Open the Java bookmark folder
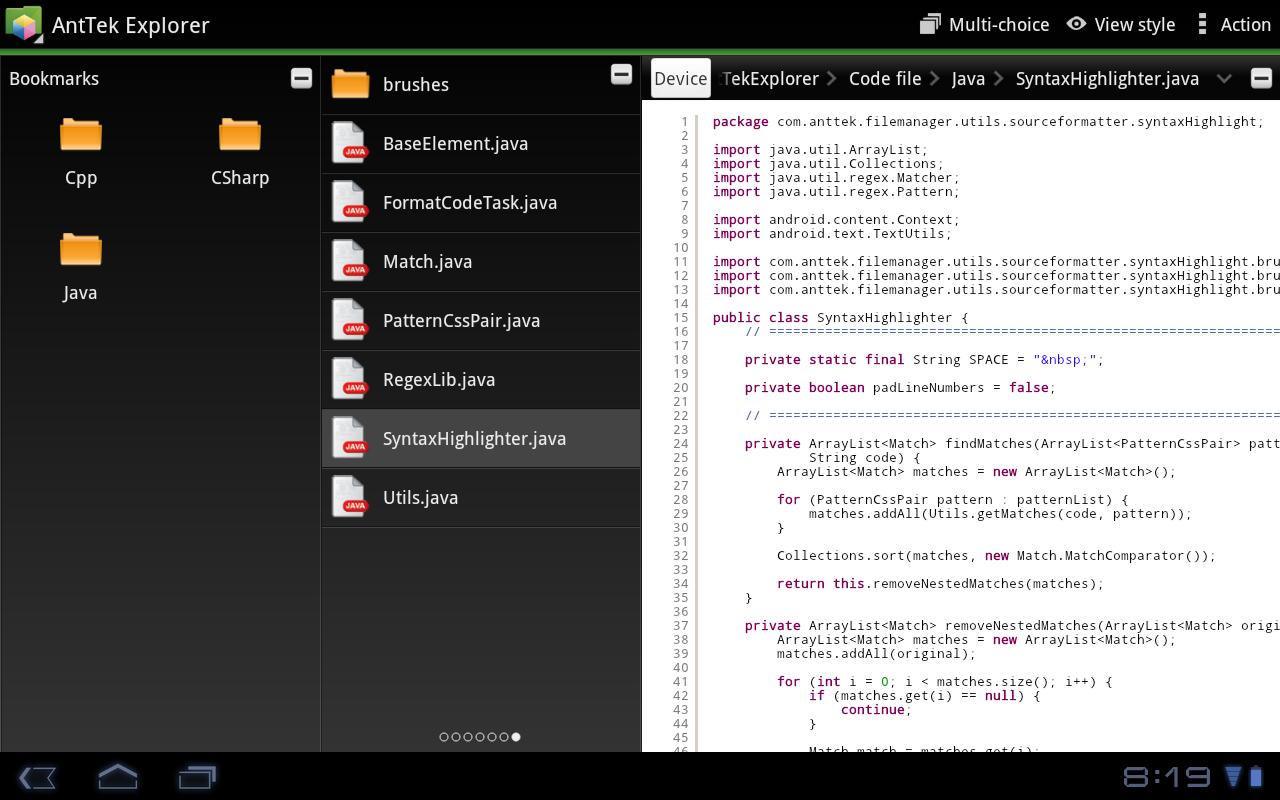 pos(80,266)
